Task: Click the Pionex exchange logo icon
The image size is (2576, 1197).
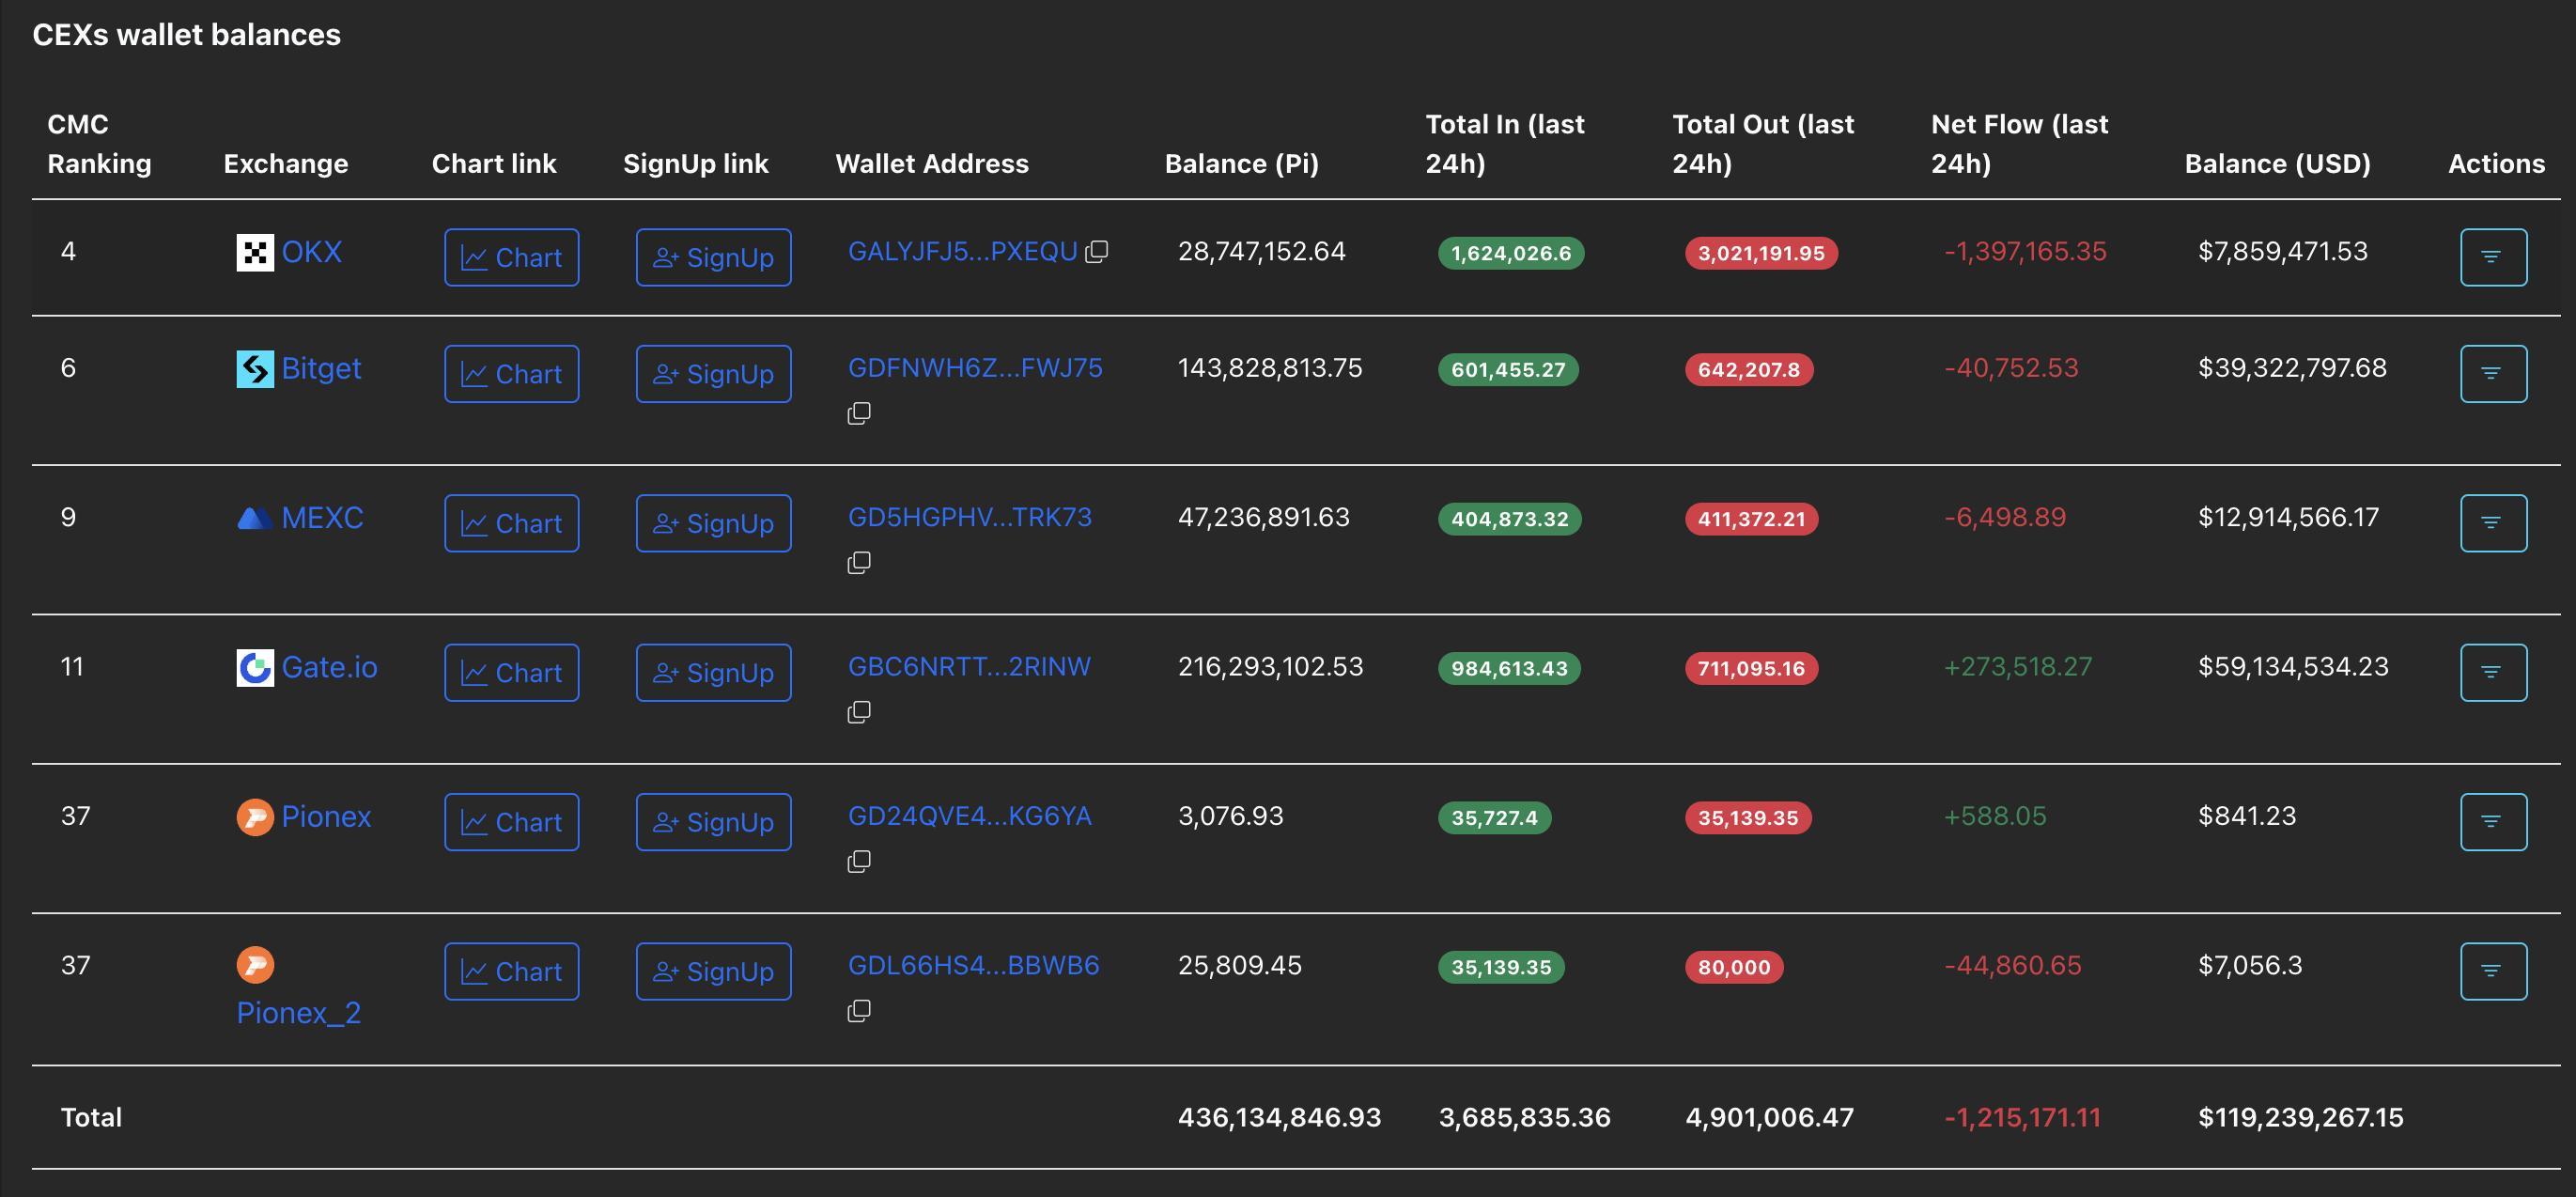Action: (x=255, y=816)
